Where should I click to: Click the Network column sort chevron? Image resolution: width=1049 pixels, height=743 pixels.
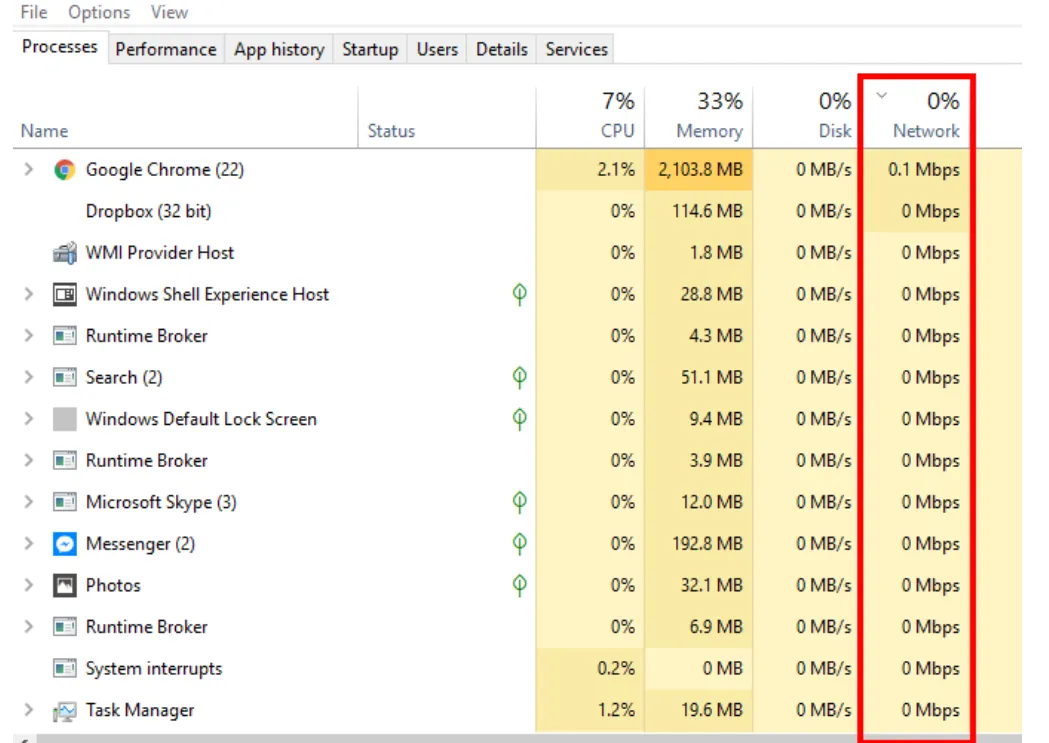point(881,97)
